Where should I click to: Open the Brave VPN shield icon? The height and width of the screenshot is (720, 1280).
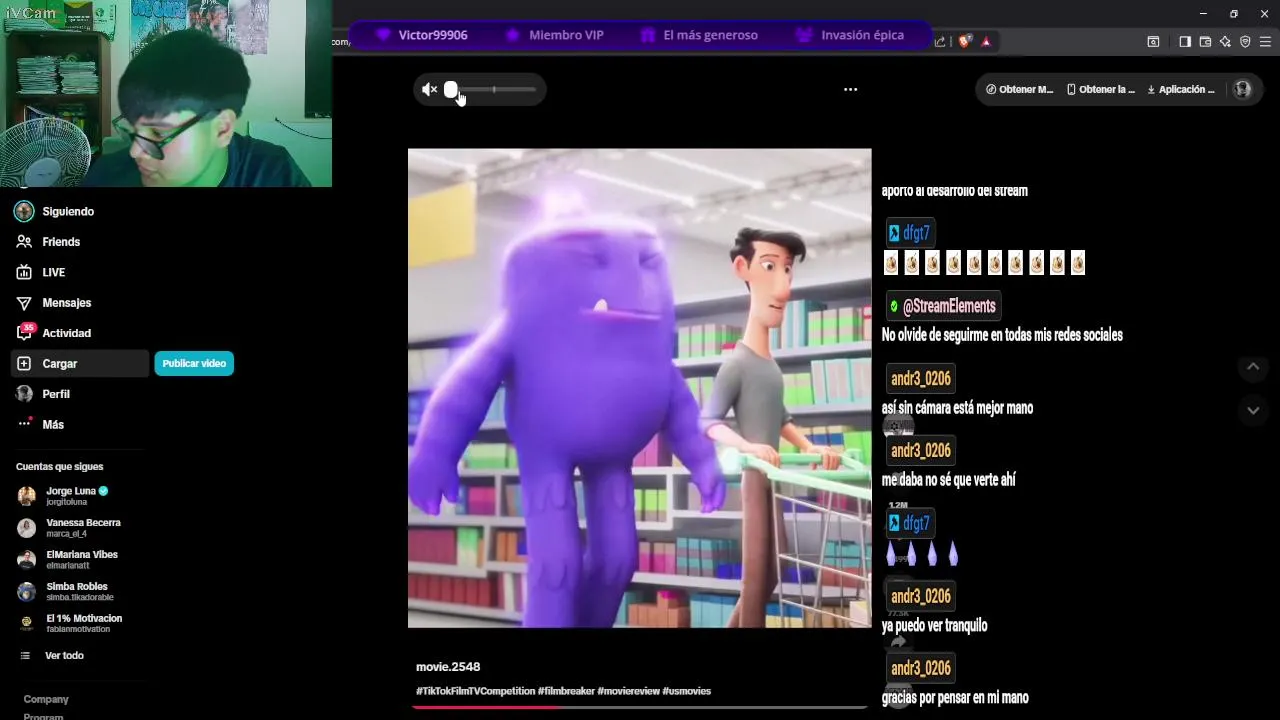coord(1245,41)
